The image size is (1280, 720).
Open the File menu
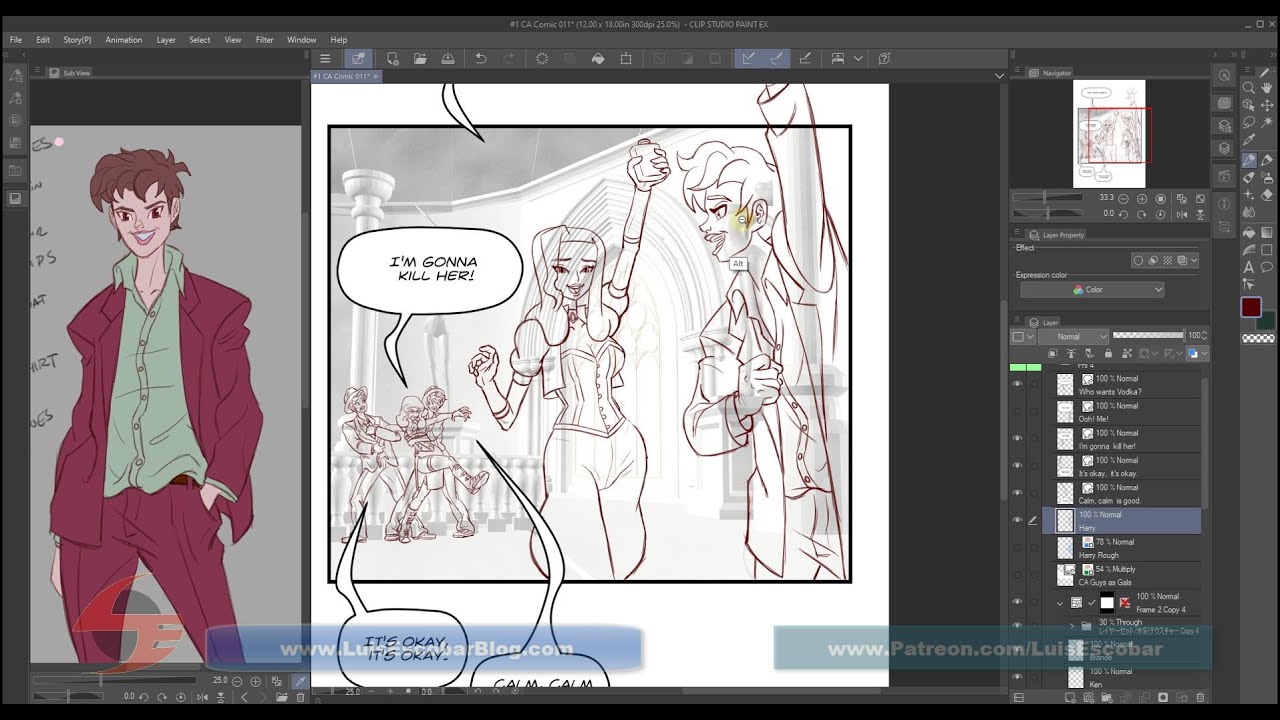pos(16,40)
